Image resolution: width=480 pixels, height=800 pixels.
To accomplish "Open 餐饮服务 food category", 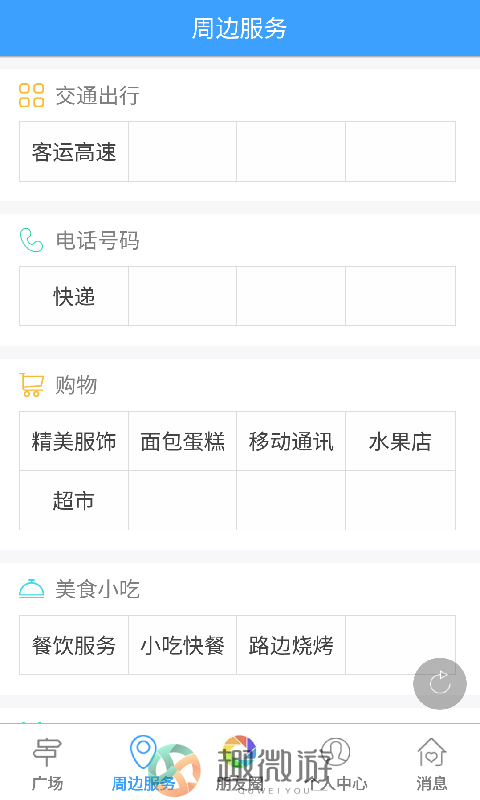I will pyautogui.click(x=74, y=645).
